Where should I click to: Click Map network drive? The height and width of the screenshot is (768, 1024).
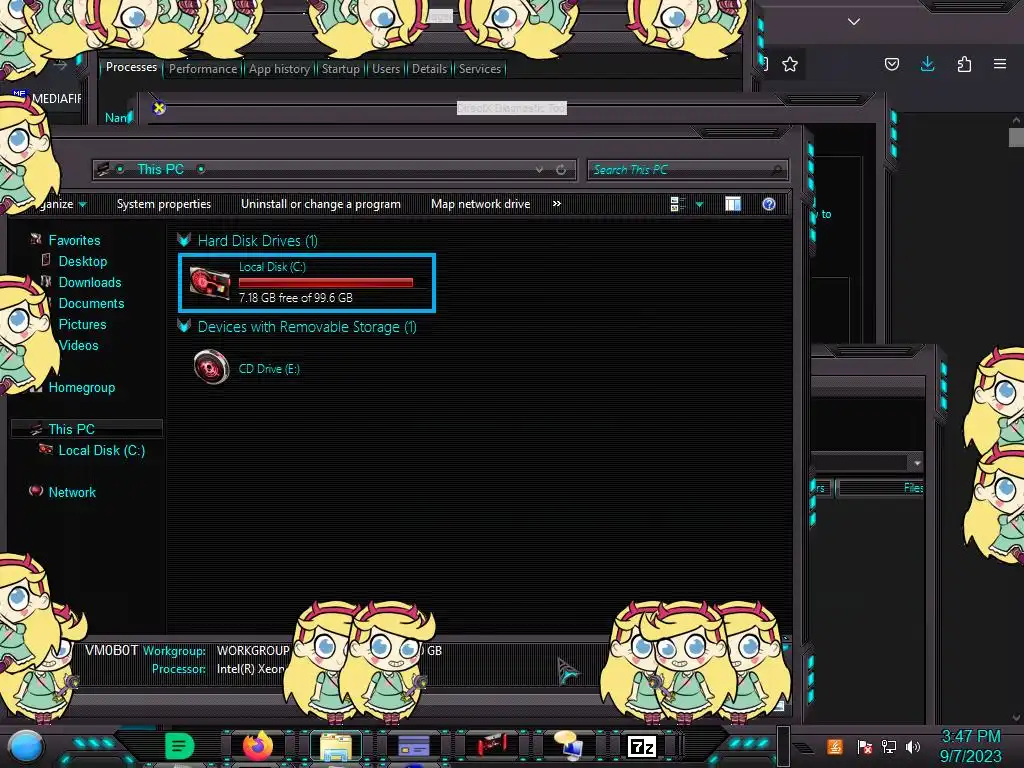pyautogui.click(x=480, y=204)
